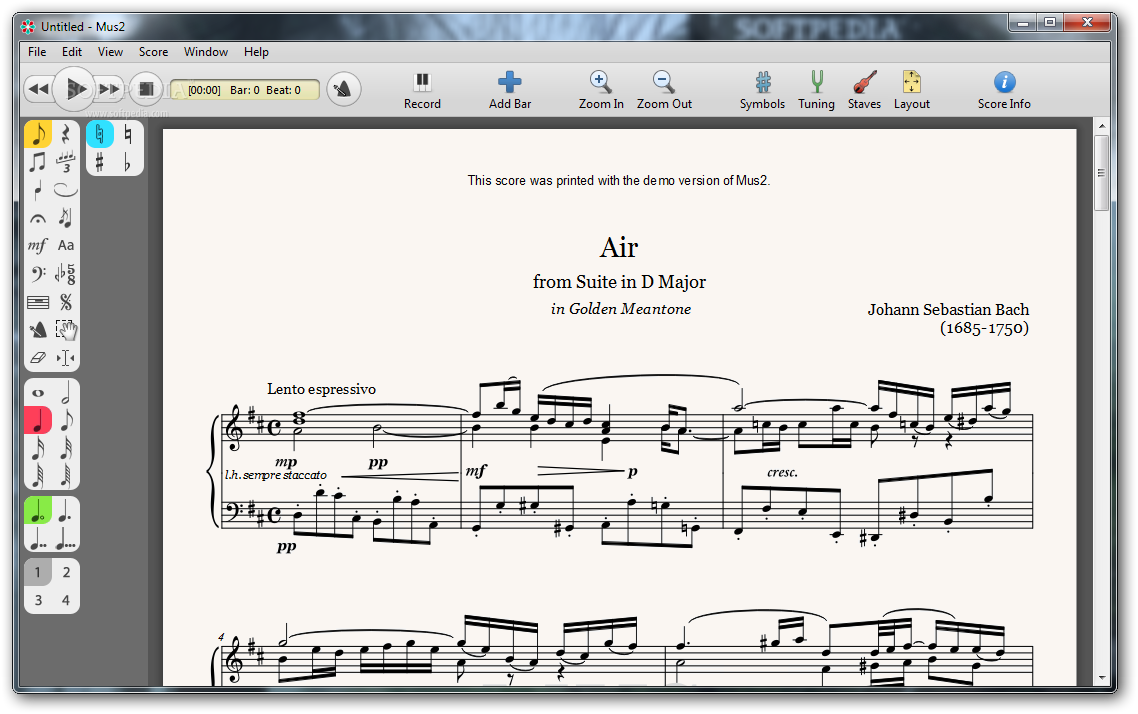Pick sixty-fourth note duration

click(x=38, y=476)
